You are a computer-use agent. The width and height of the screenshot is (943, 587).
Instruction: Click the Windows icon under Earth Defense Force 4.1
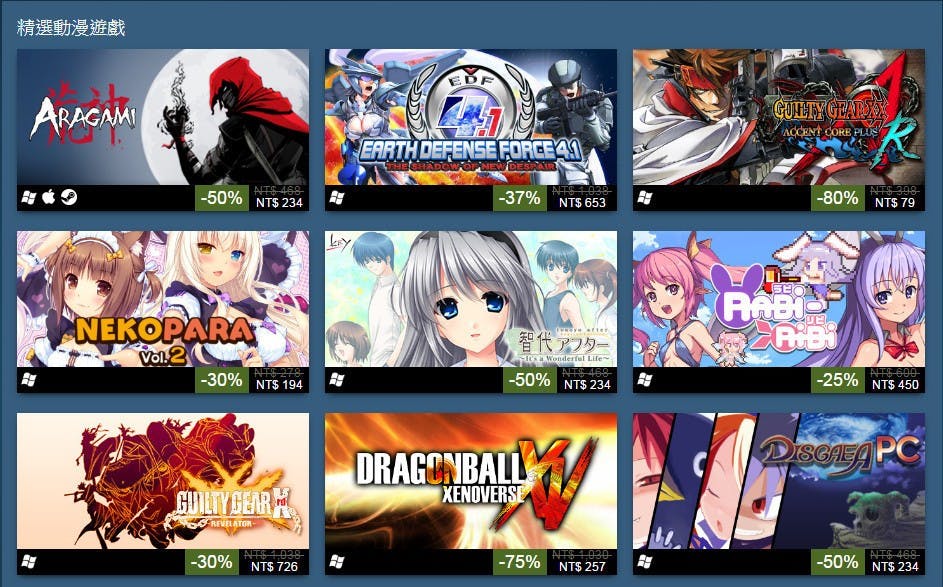coord(337,197)
